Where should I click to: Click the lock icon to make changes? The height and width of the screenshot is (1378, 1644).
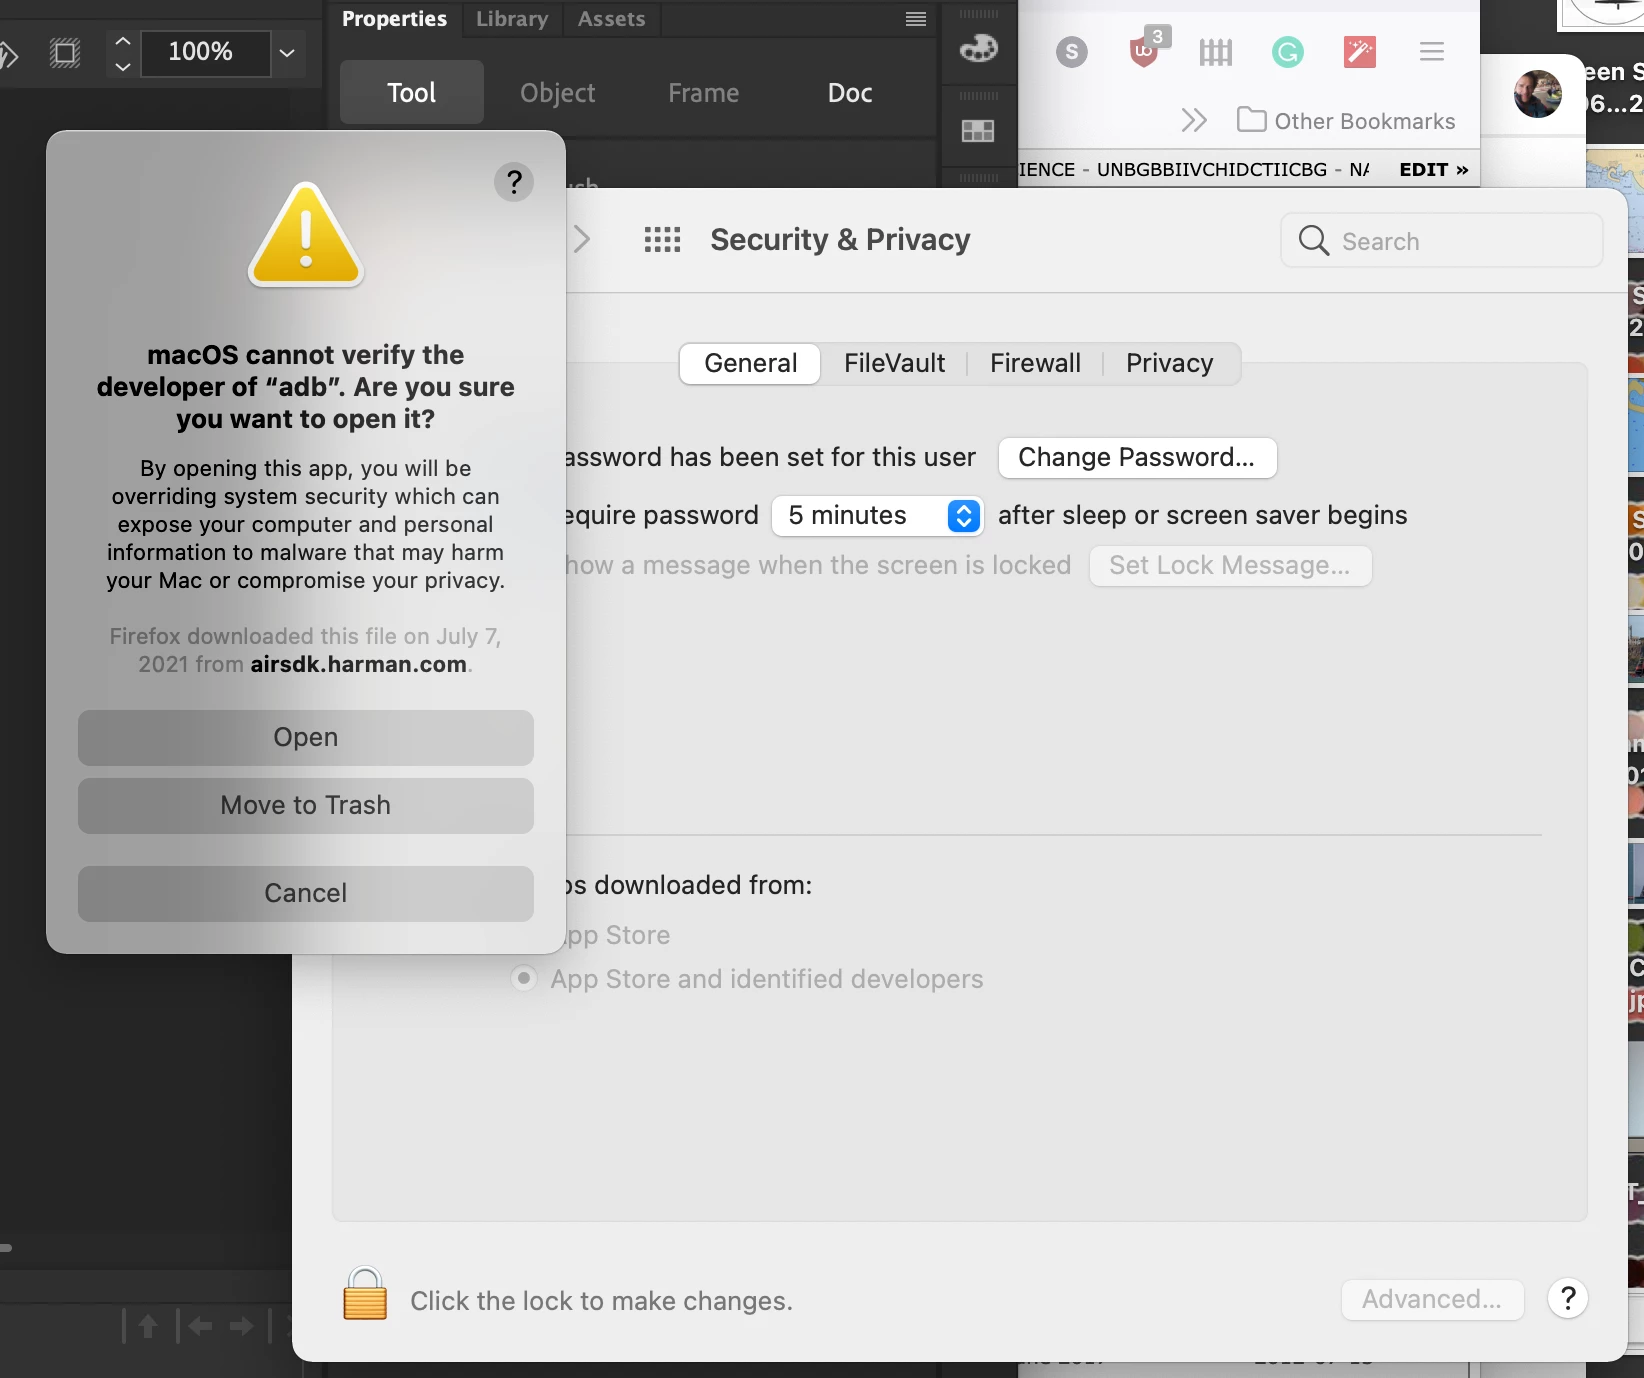click(365, 1295)
